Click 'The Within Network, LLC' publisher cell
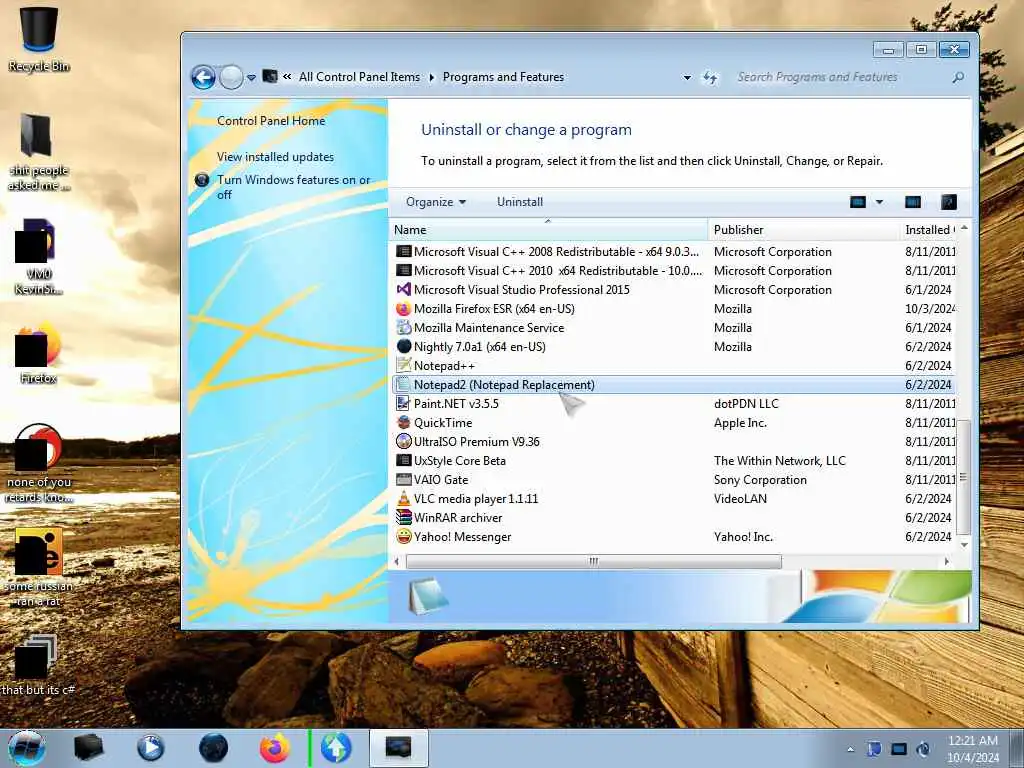This screenshot has height=768, width=1024. (x=779, y=460)
